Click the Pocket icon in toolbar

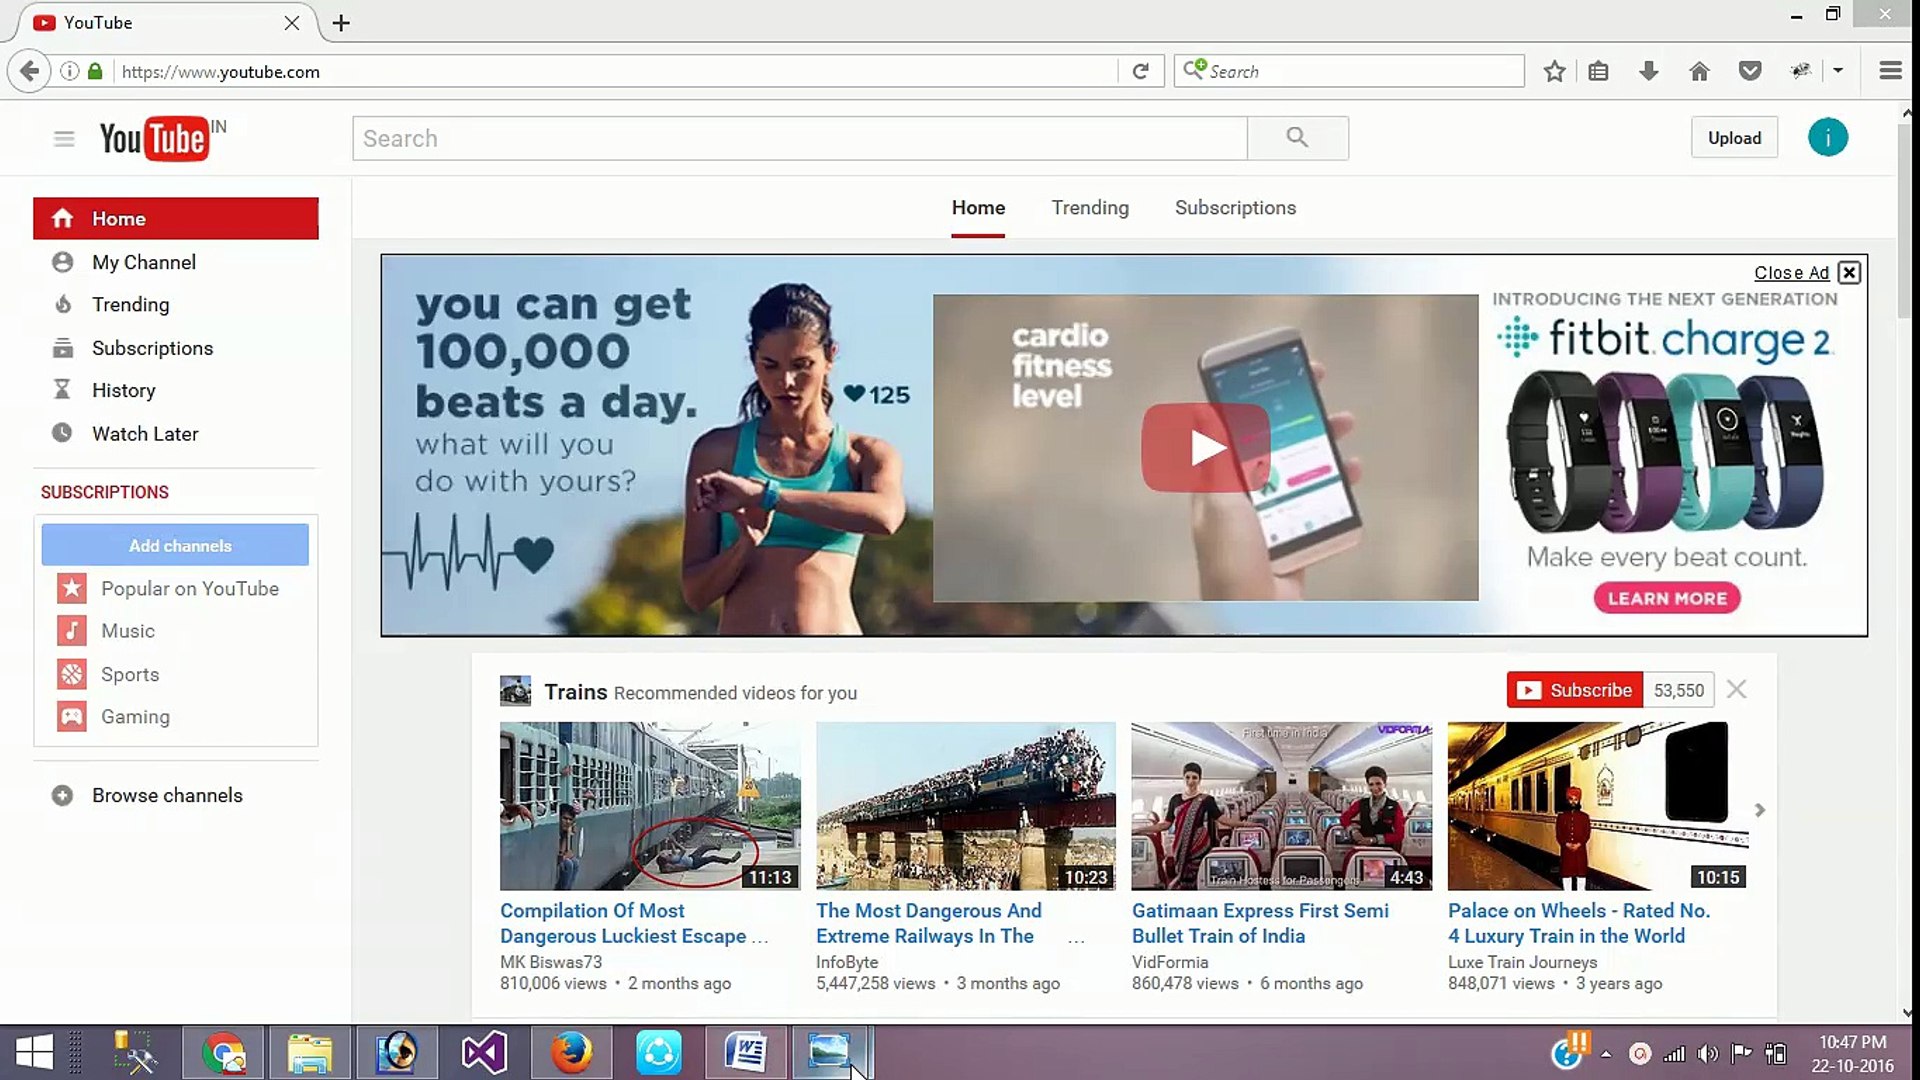1750,71
